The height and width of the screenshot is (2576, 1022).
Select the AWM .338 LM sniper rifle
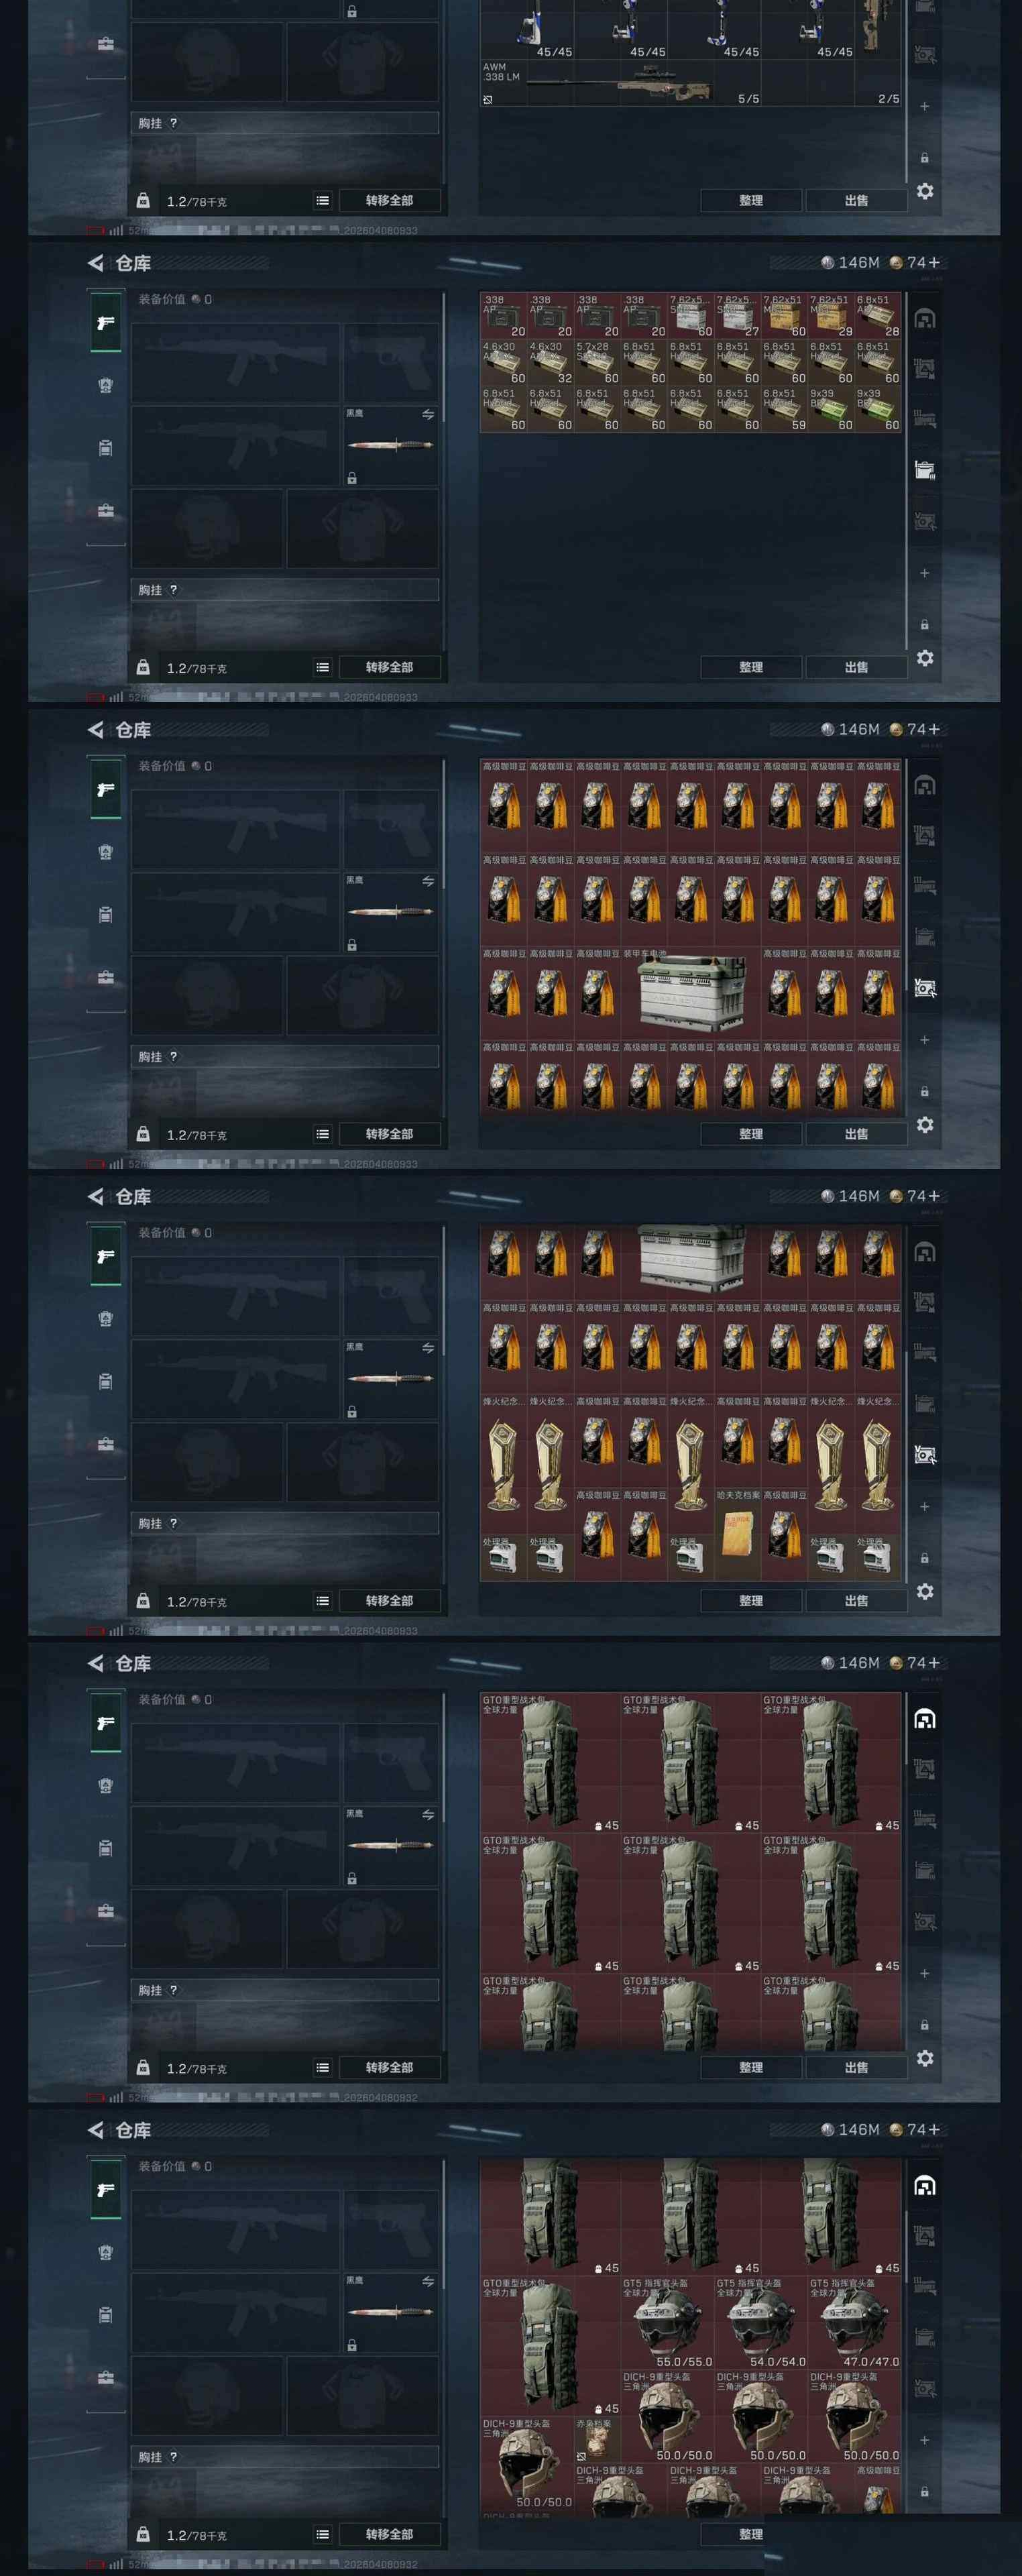(x=620, y=83)
